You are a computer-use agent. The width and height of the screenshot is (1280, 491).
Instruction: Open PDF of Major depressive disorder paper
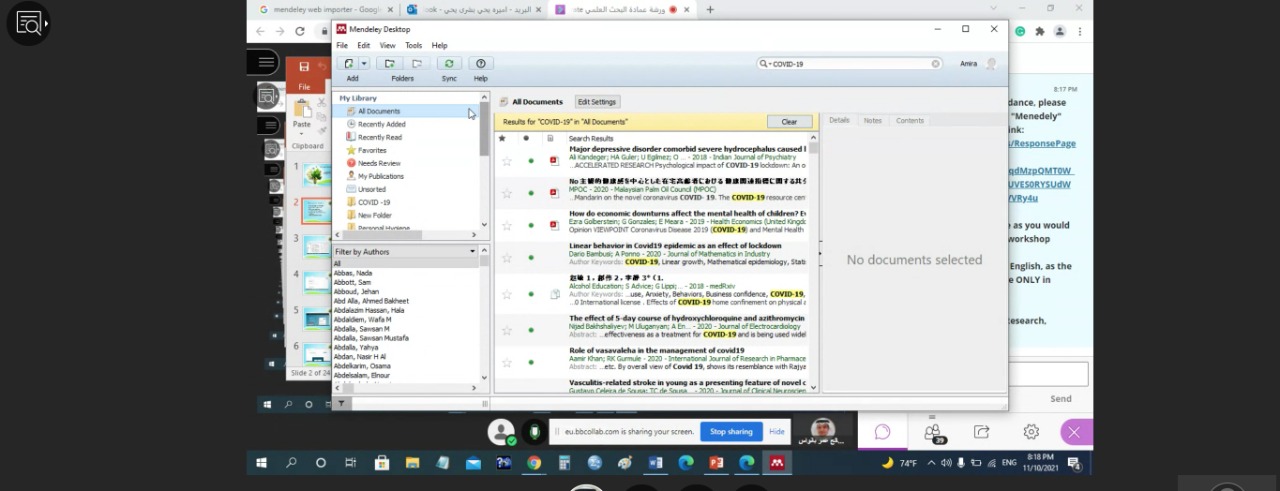pyautogui.click(x=554, y=160)
